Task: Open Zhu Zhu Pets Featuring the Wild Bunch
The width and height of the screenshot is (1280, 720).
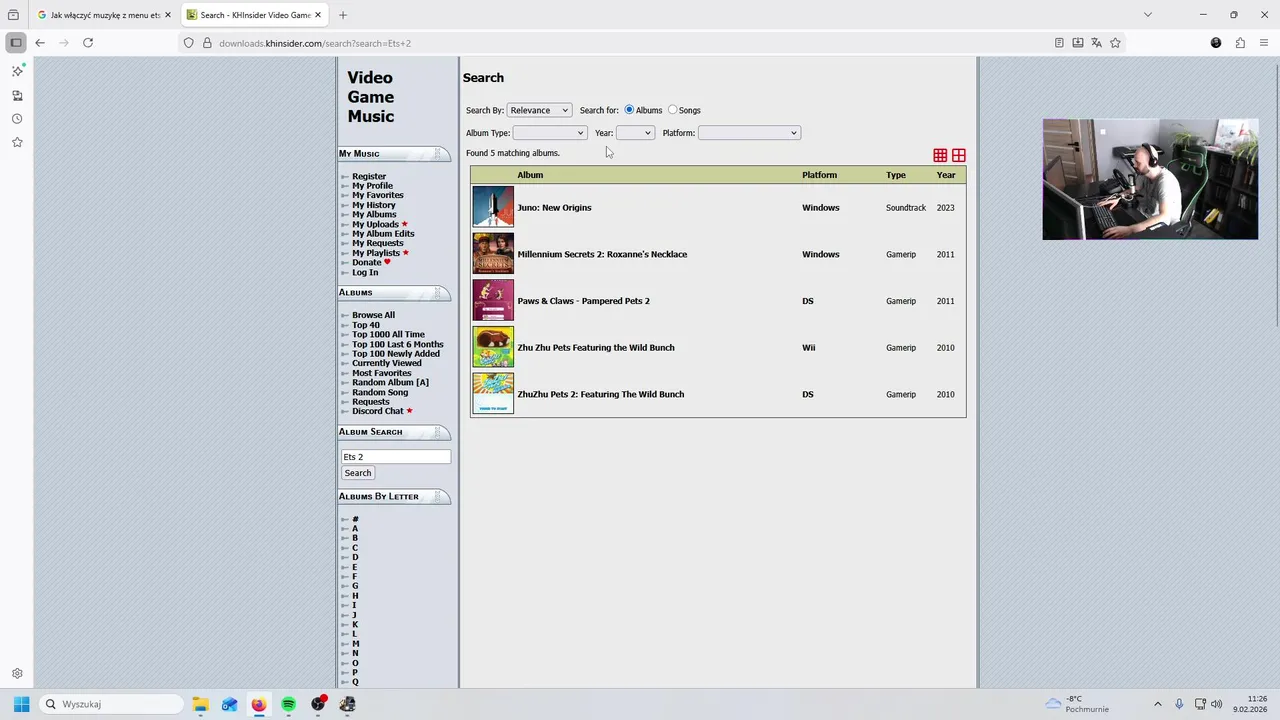Action: pos(596,348)
